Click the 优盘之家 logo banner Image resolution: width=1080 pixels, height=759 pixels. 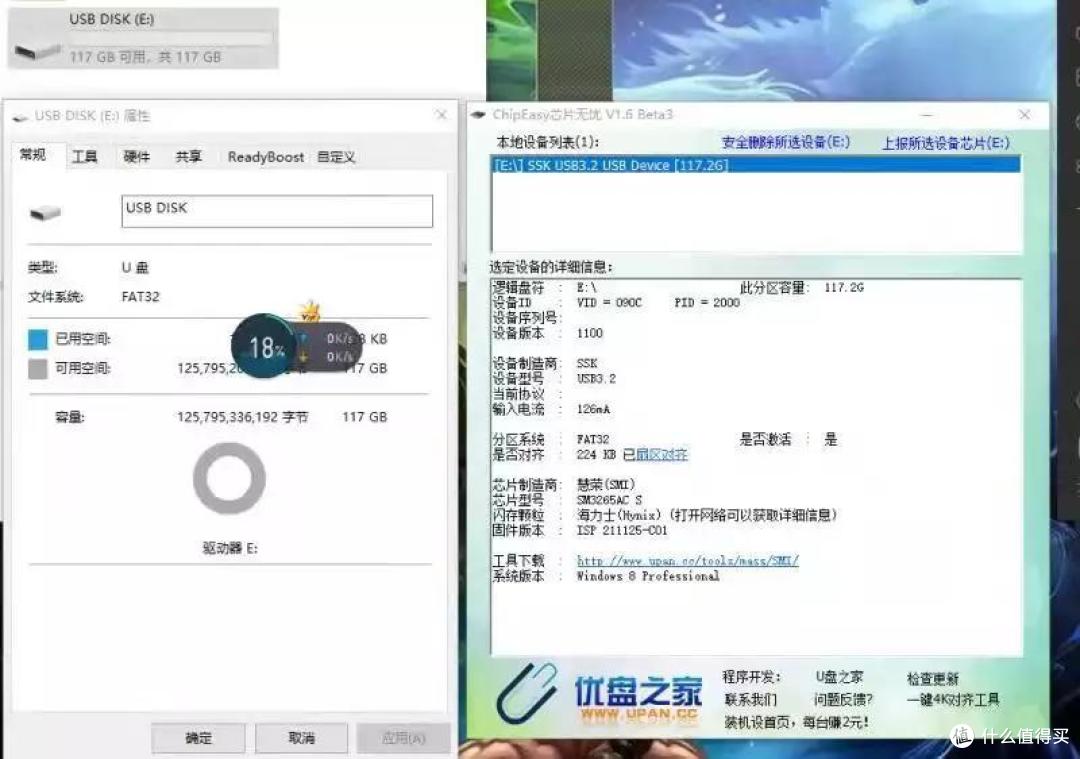click(599, 694)
